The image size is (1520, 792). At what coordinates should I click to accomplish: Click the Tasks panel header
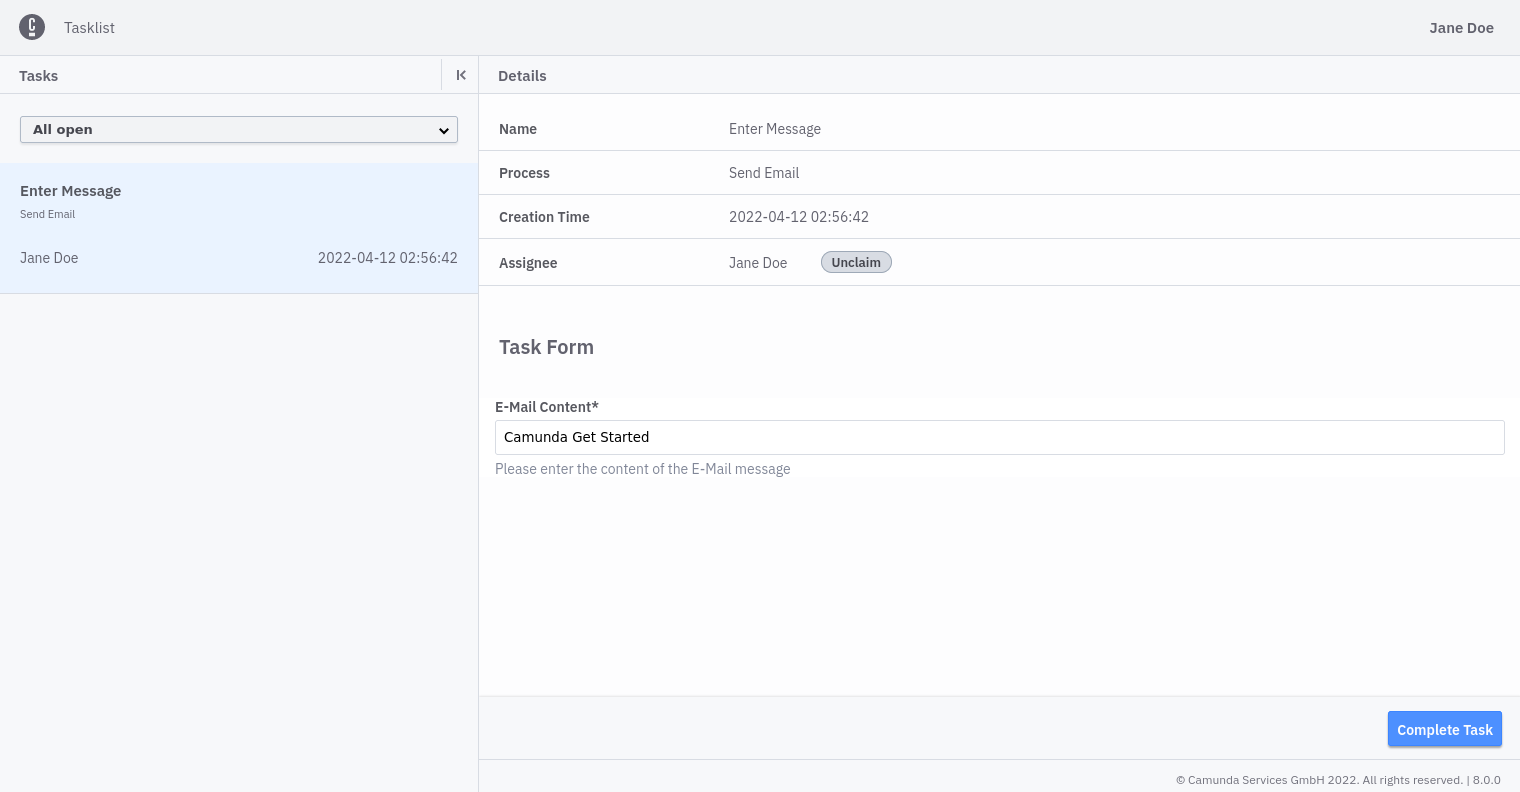pos(39,76)
